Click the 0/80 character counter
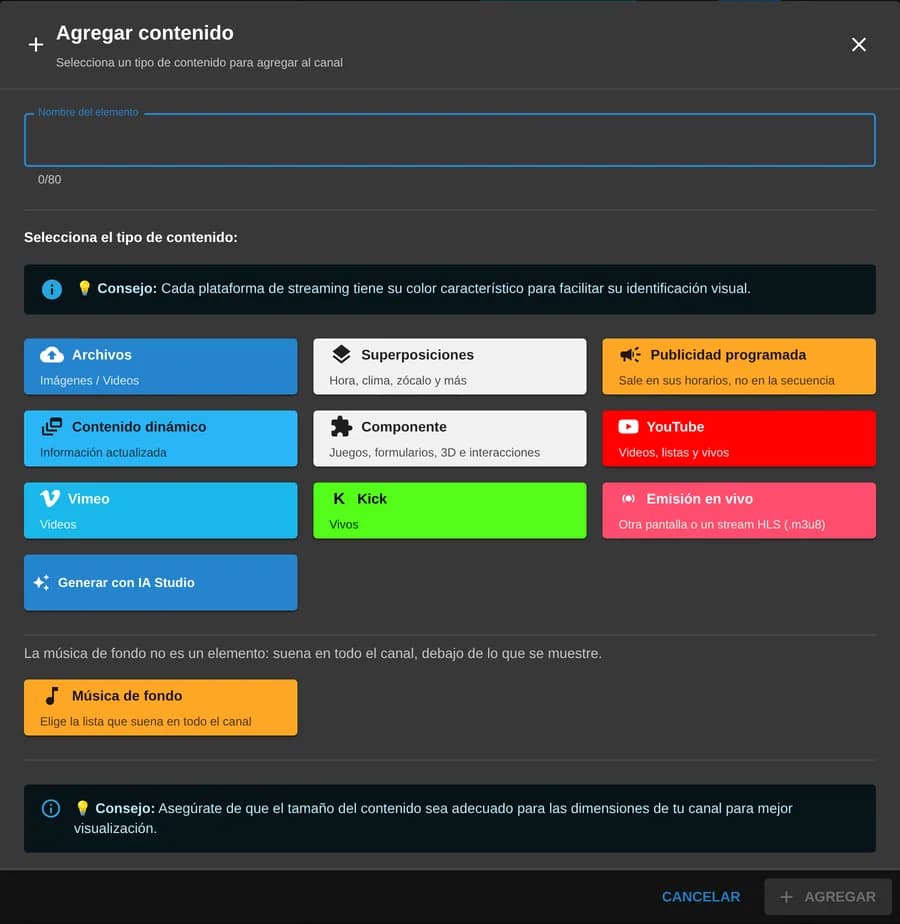This screenshot has width=900, height=924. 50,180
